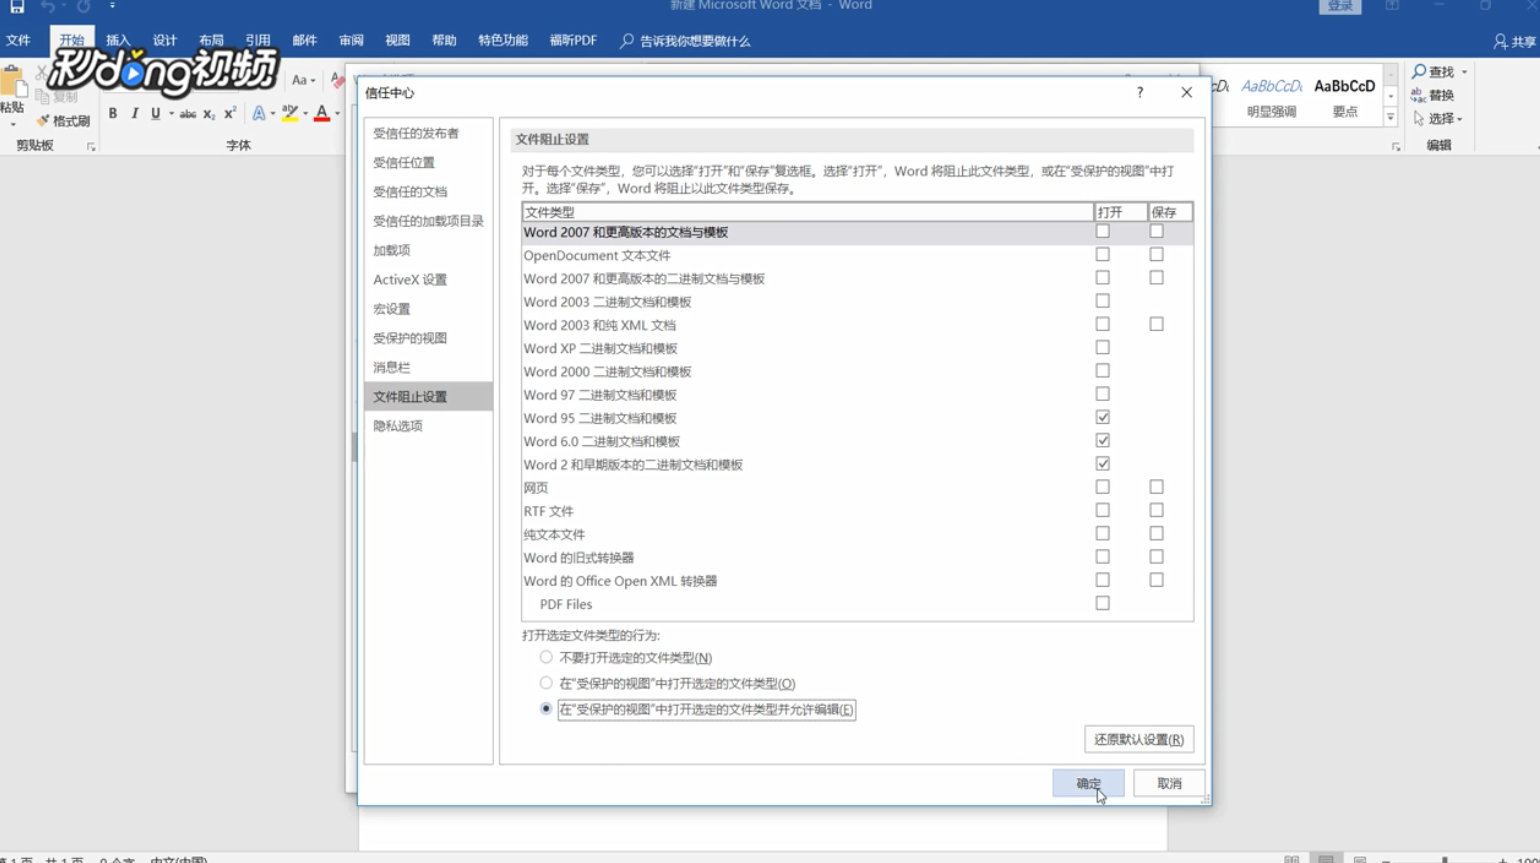Apply subscript (x₂) formatting
This screenshot has height=863, width=1540.
tap(209, 114)
